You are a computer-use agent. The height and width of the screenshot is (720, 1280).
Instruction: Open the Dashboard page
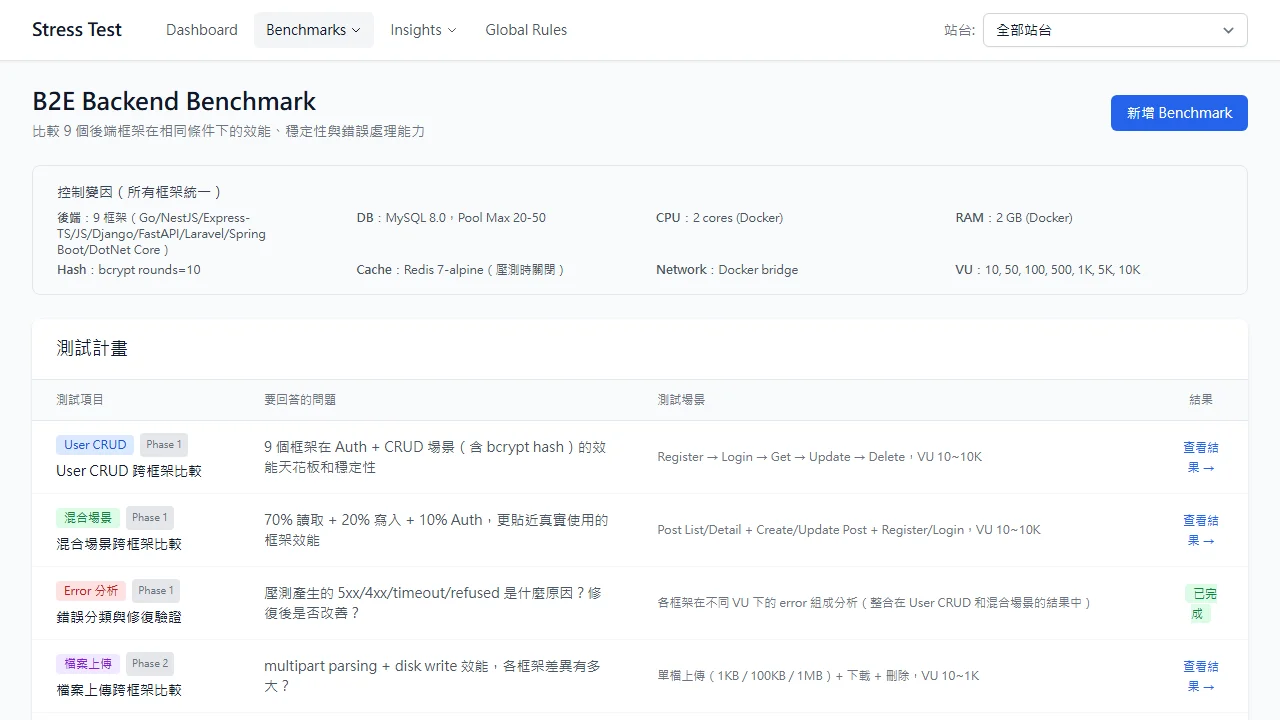click(202, 30)
